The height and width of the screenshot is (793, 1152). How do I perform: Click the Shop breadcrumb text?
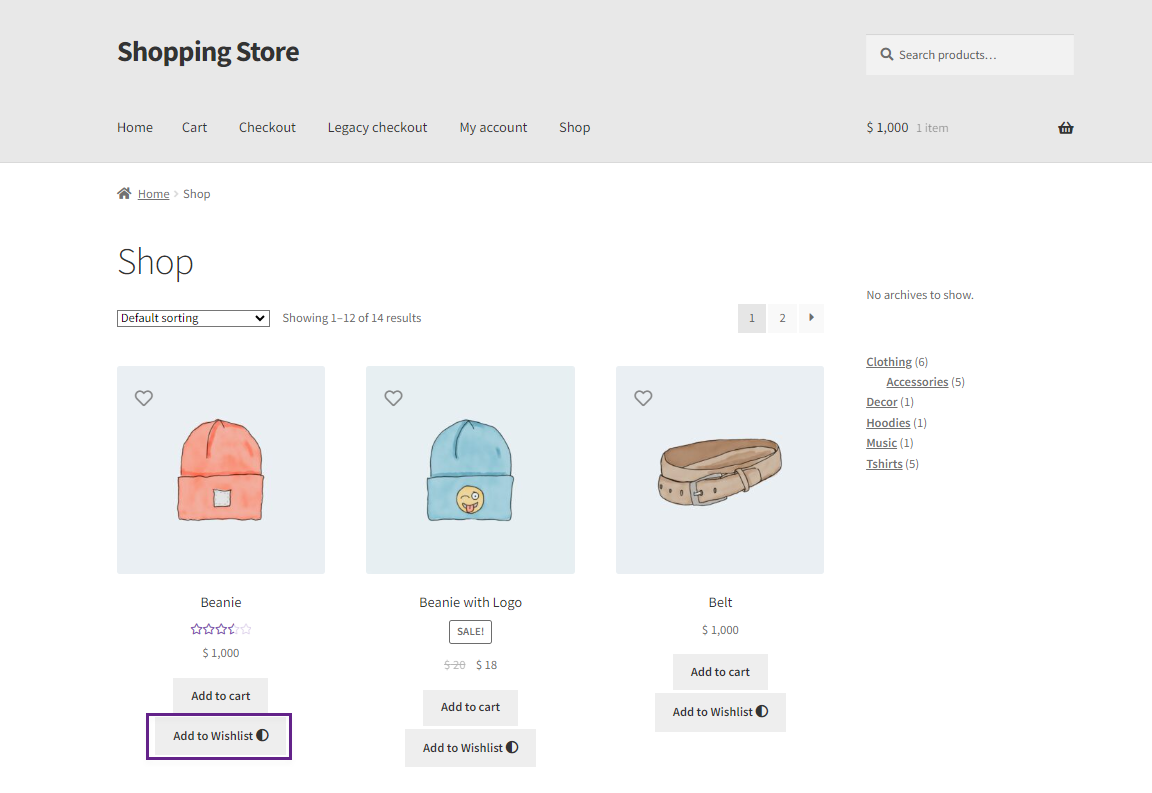tap(197, 194)
